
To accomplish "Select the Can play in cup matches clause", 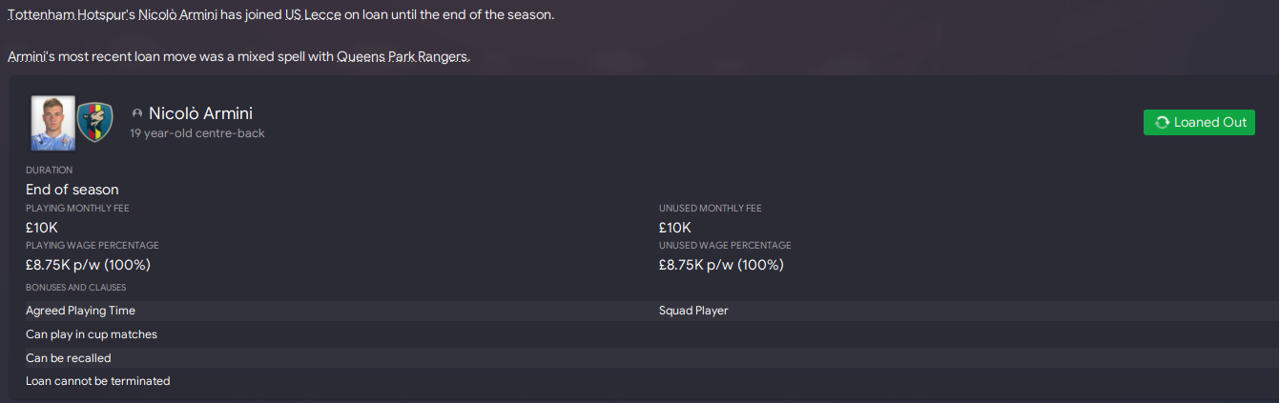I will click(x=91, y=334).
